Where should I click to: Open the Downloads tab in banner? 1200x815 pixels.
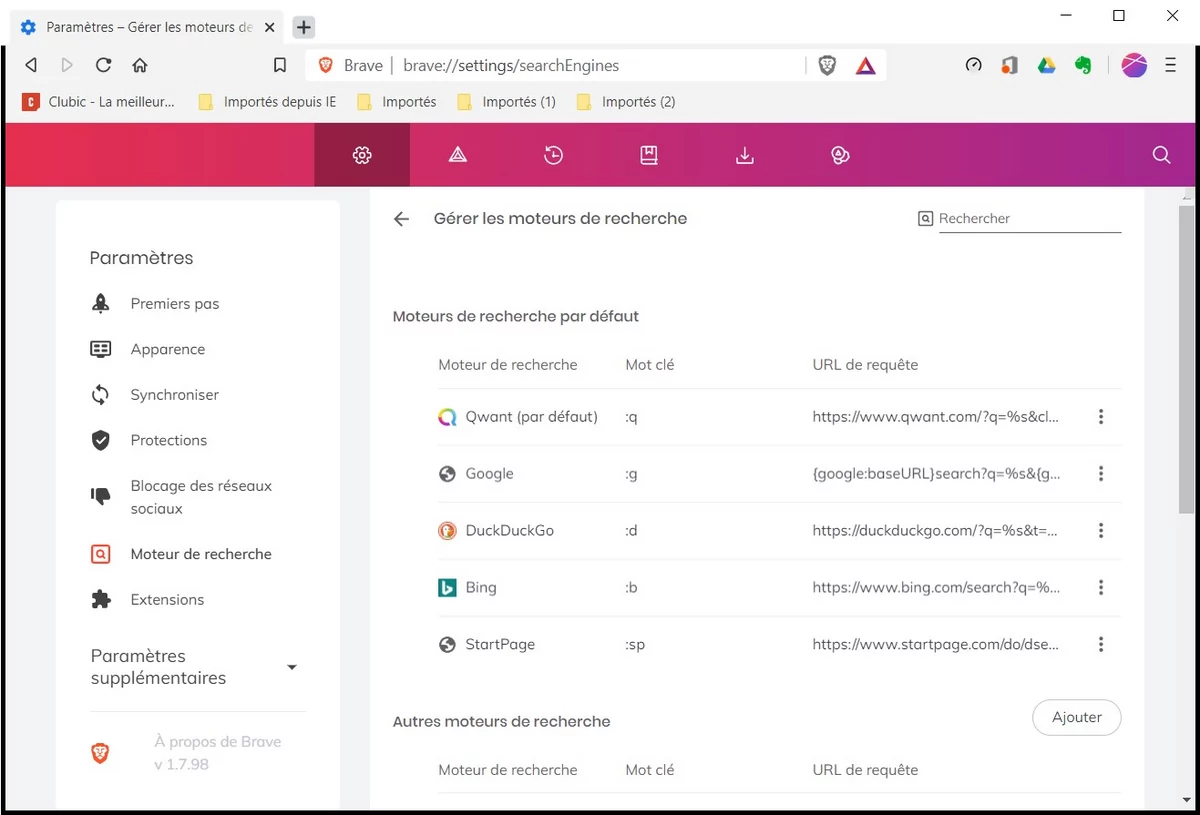[x=744, y=155]
